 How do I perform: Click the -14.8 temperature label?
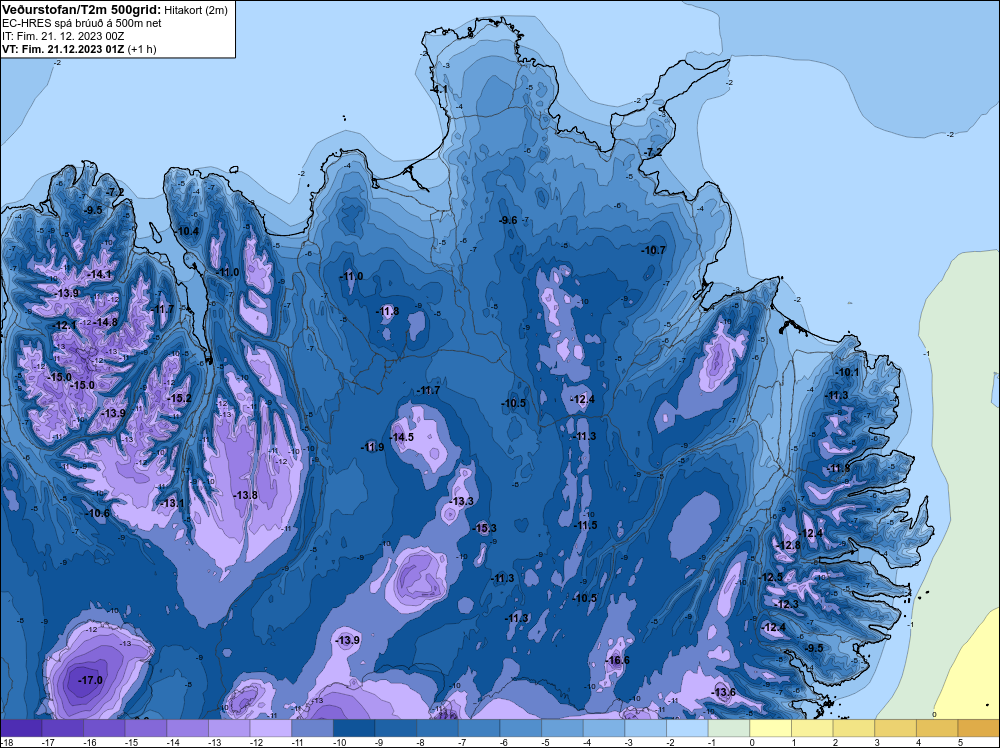click(106, 322)
